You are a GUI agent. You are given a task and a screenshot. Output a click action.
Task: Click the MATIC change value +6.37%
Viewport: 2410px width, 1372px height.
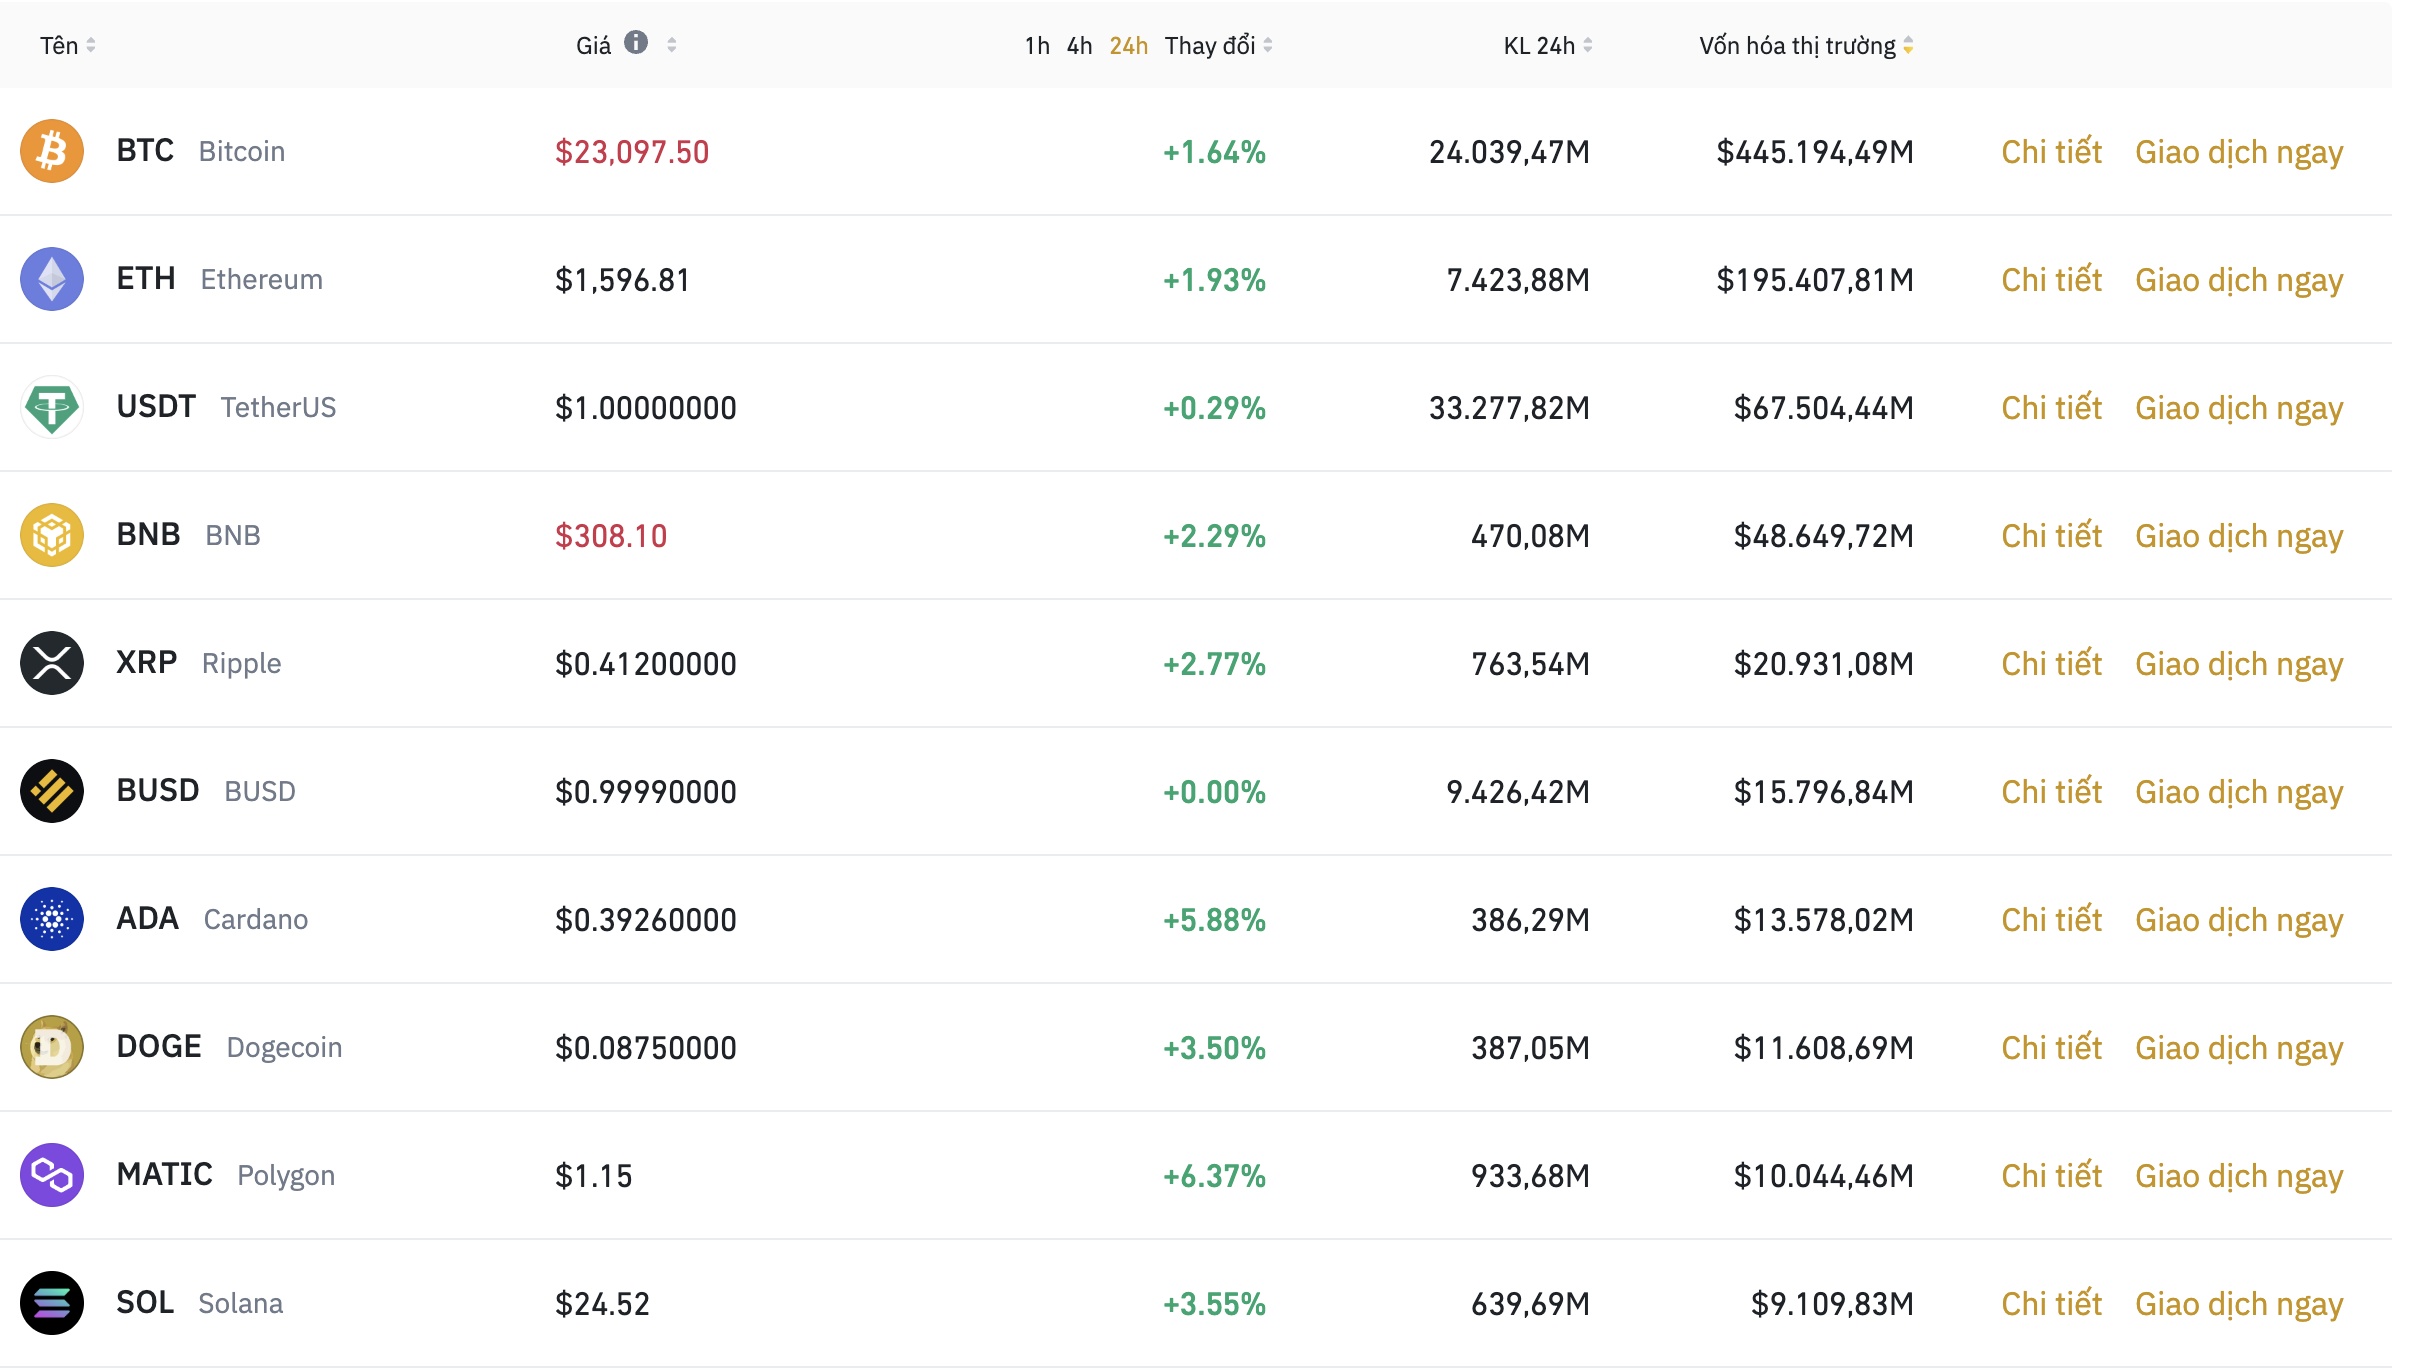[x=1214, y=1176]
